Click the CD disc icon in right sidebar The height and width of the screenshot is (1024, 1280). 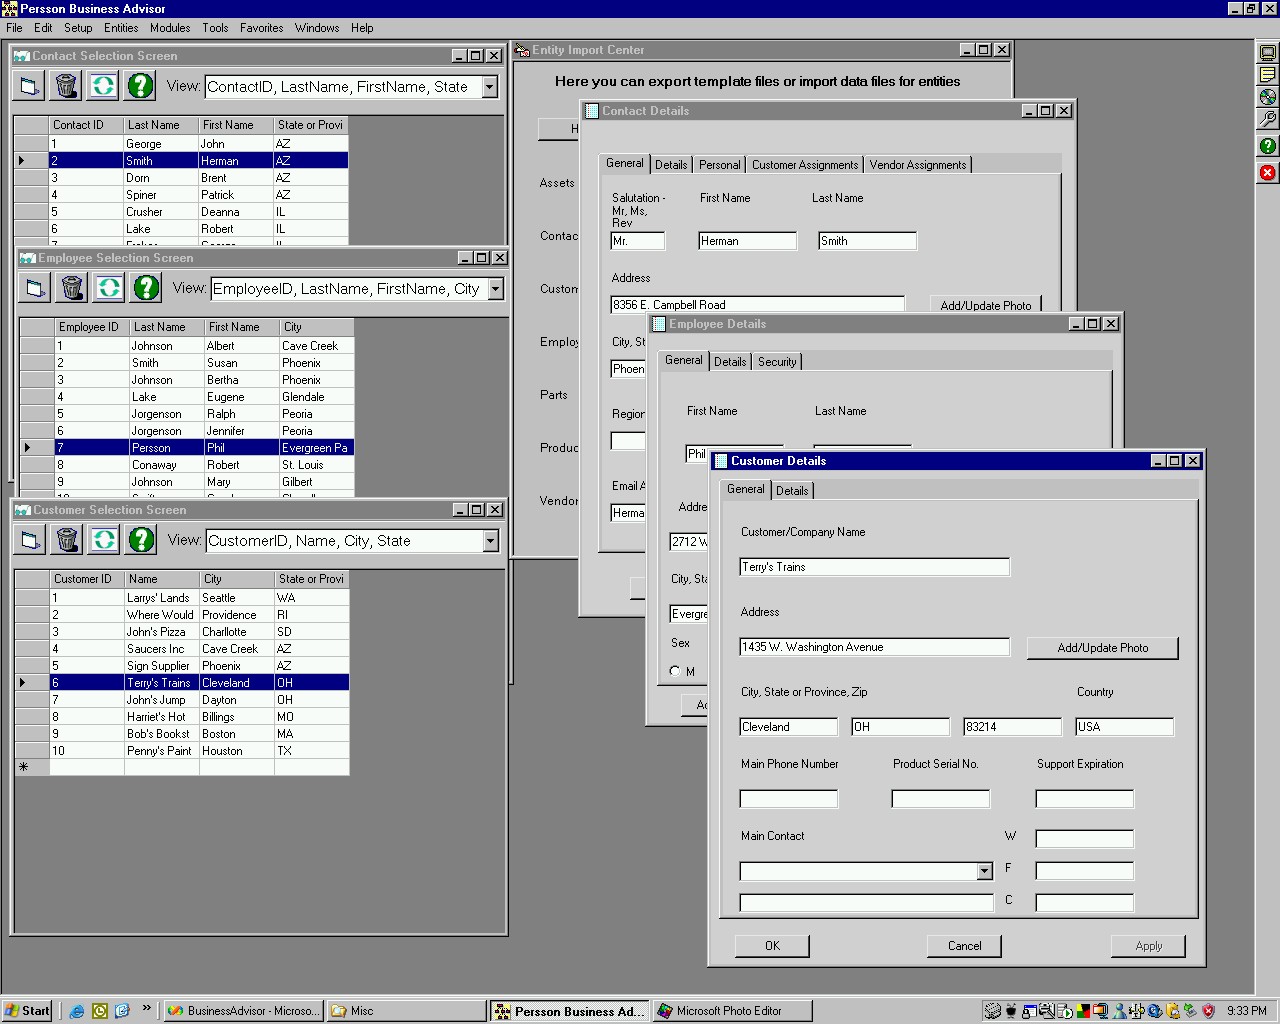(x=1267, y=97)
